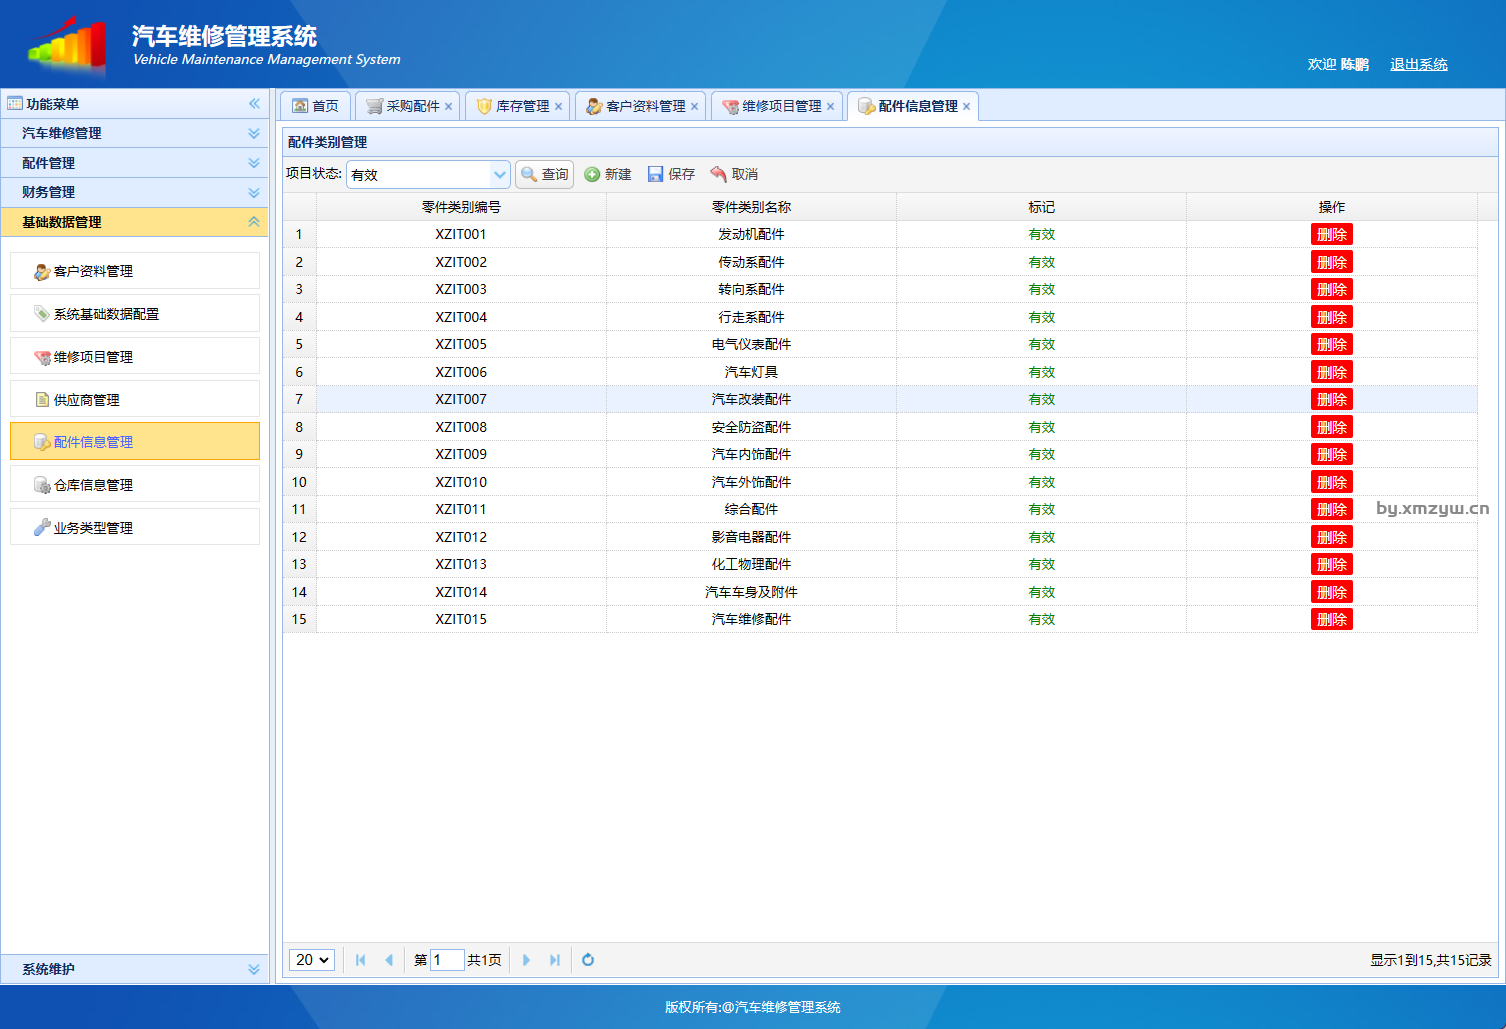Delete the XZIT002 传动系配件 row
Viewport: 1506px width, 1029px height.
point(1332,262)
